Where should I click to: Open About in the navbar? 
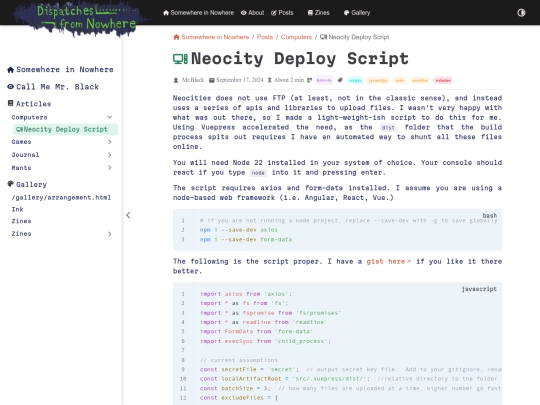(x=252, y=13)
